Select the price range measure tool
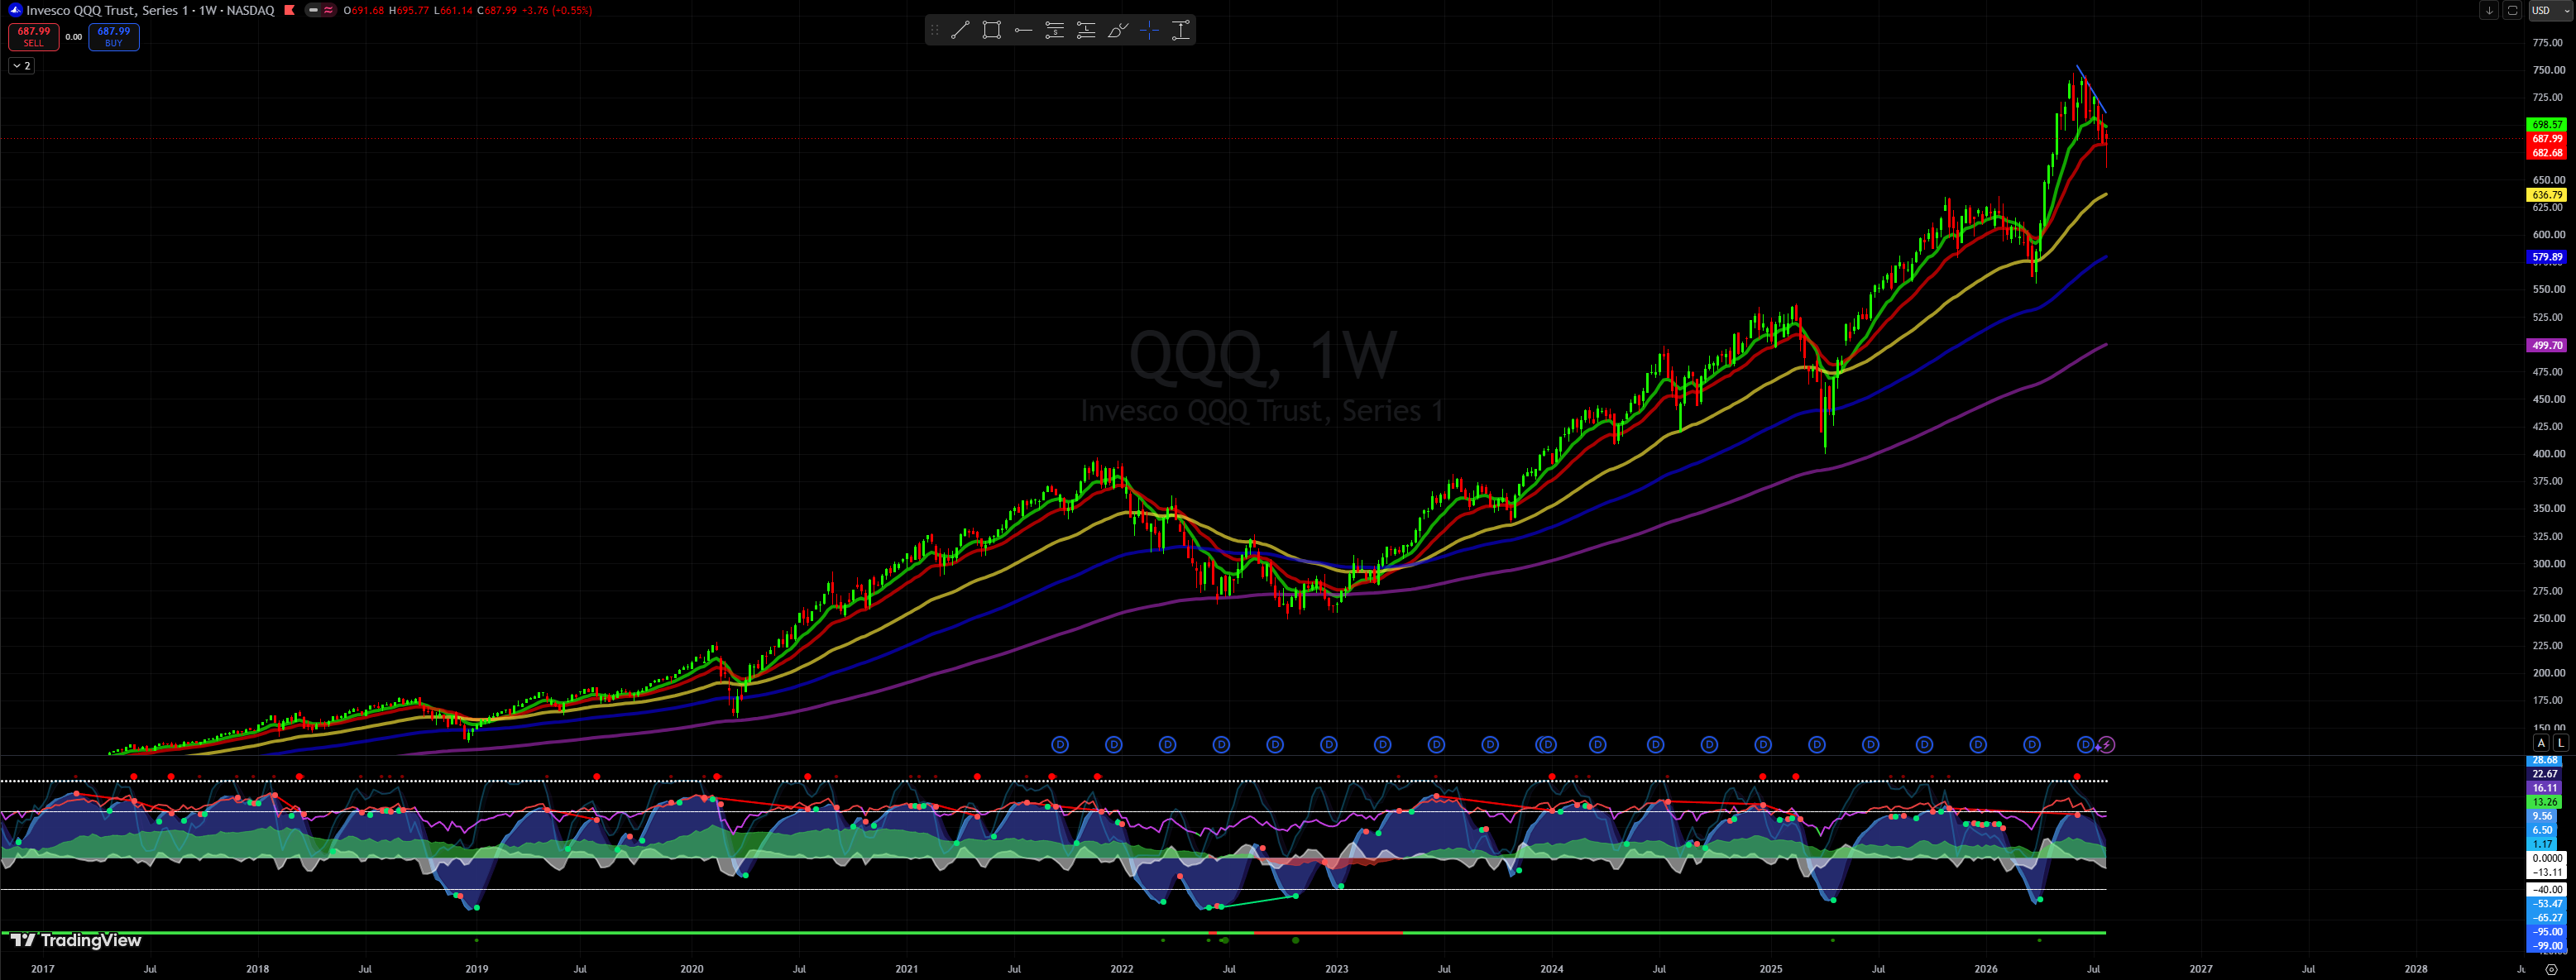Screen dimensions: 2576x980 click(1181, 30)
